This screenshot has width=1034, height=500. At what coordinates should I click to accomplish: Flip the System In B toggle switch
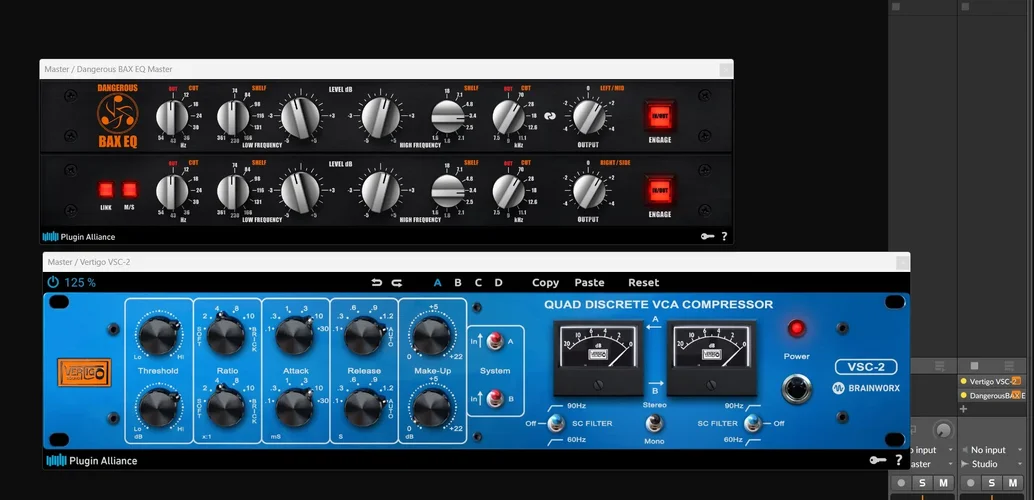[x=494, y=398]
